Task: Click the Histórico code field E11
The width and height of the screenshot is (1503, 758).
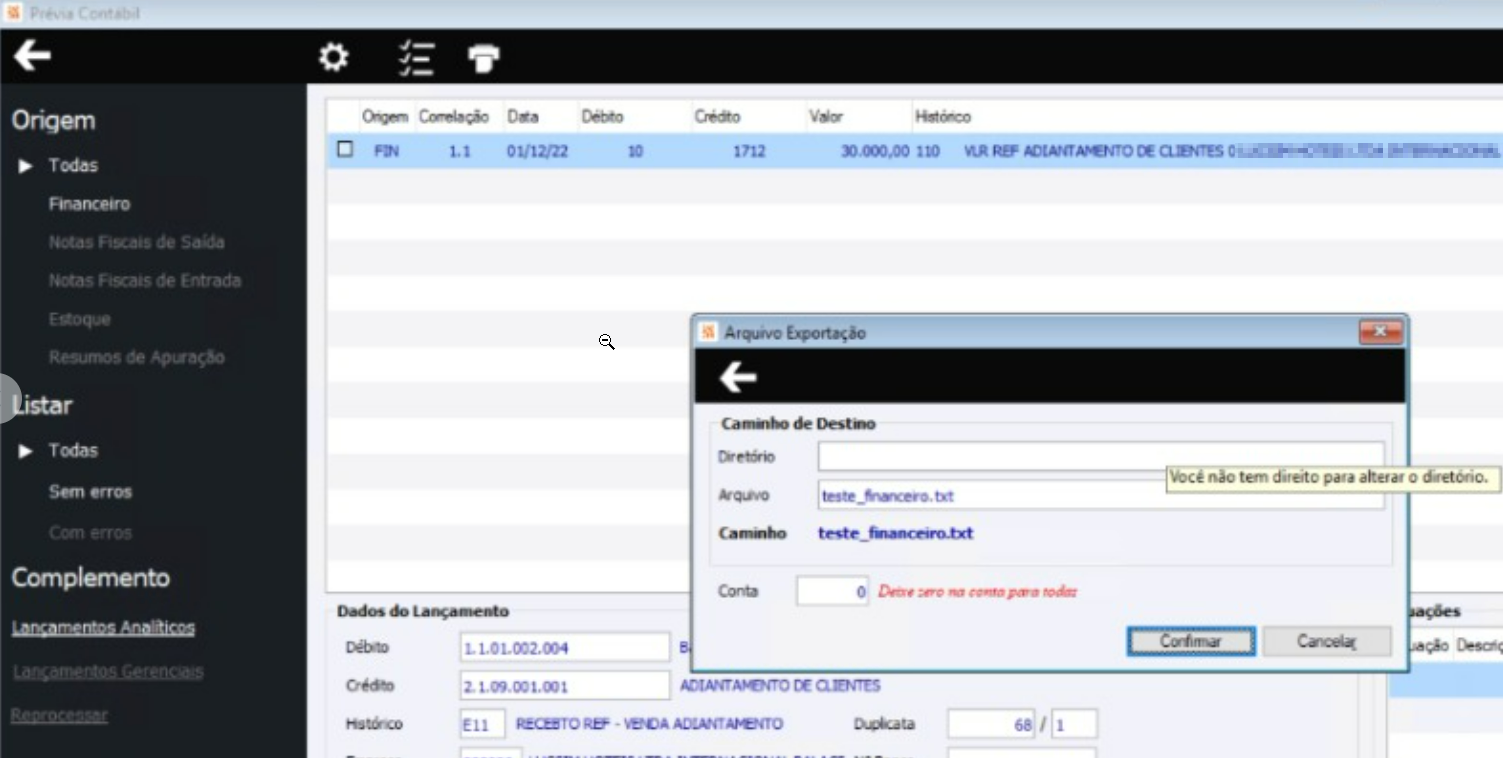Action: pos(482,724)
